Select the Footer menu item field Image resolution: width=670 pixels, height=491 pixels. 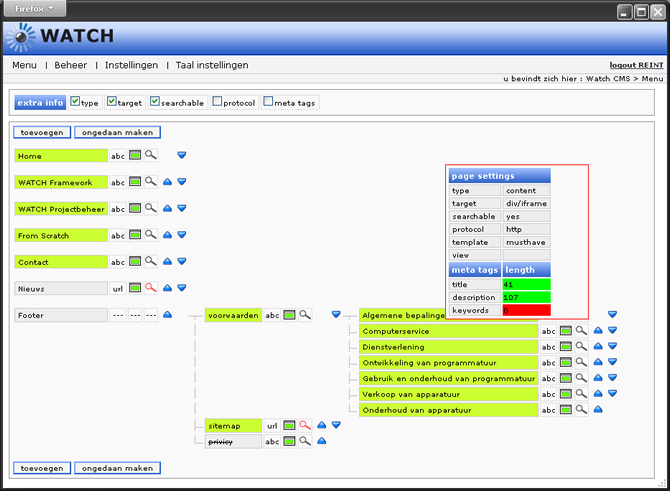(x=61, y=315)
